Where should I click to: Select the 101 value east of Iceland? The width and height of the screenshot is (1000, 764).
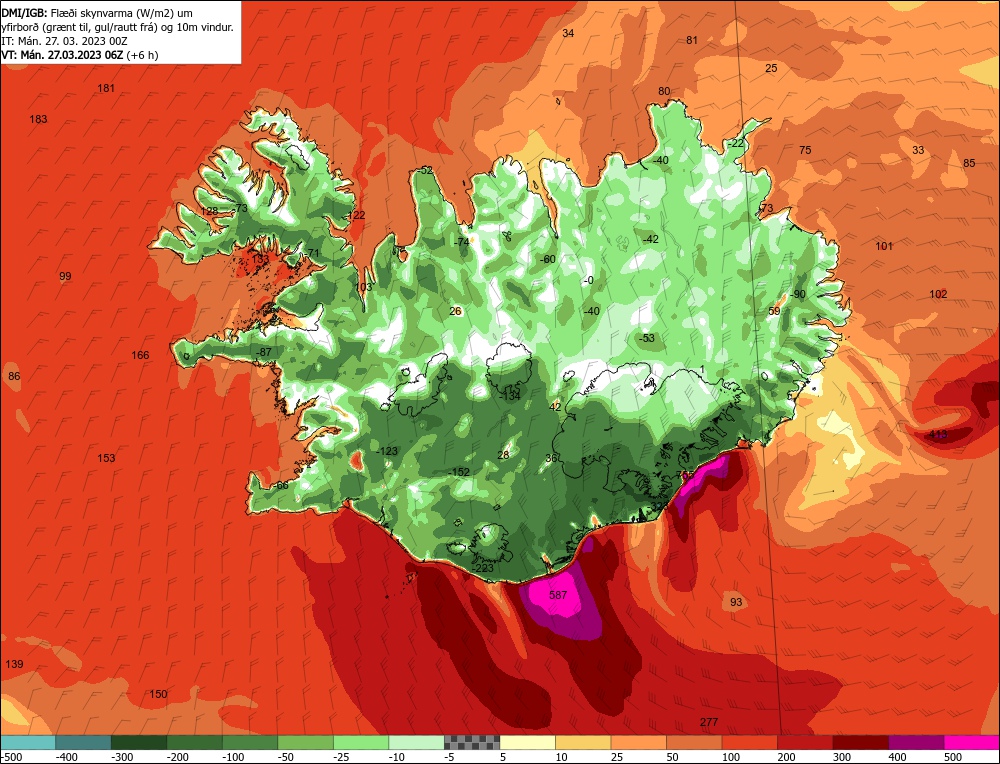(884, 246)
